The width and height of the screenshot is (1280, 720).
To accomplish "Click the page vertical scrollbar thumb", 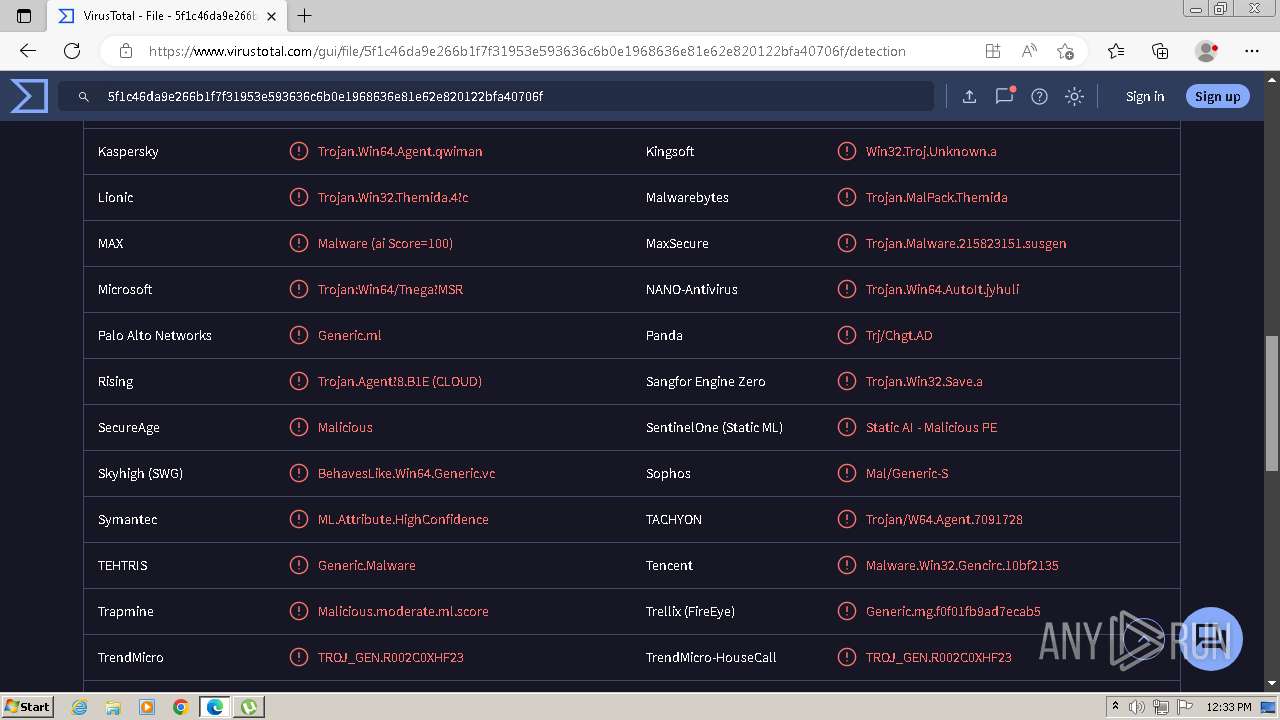I will point(1272,403).
